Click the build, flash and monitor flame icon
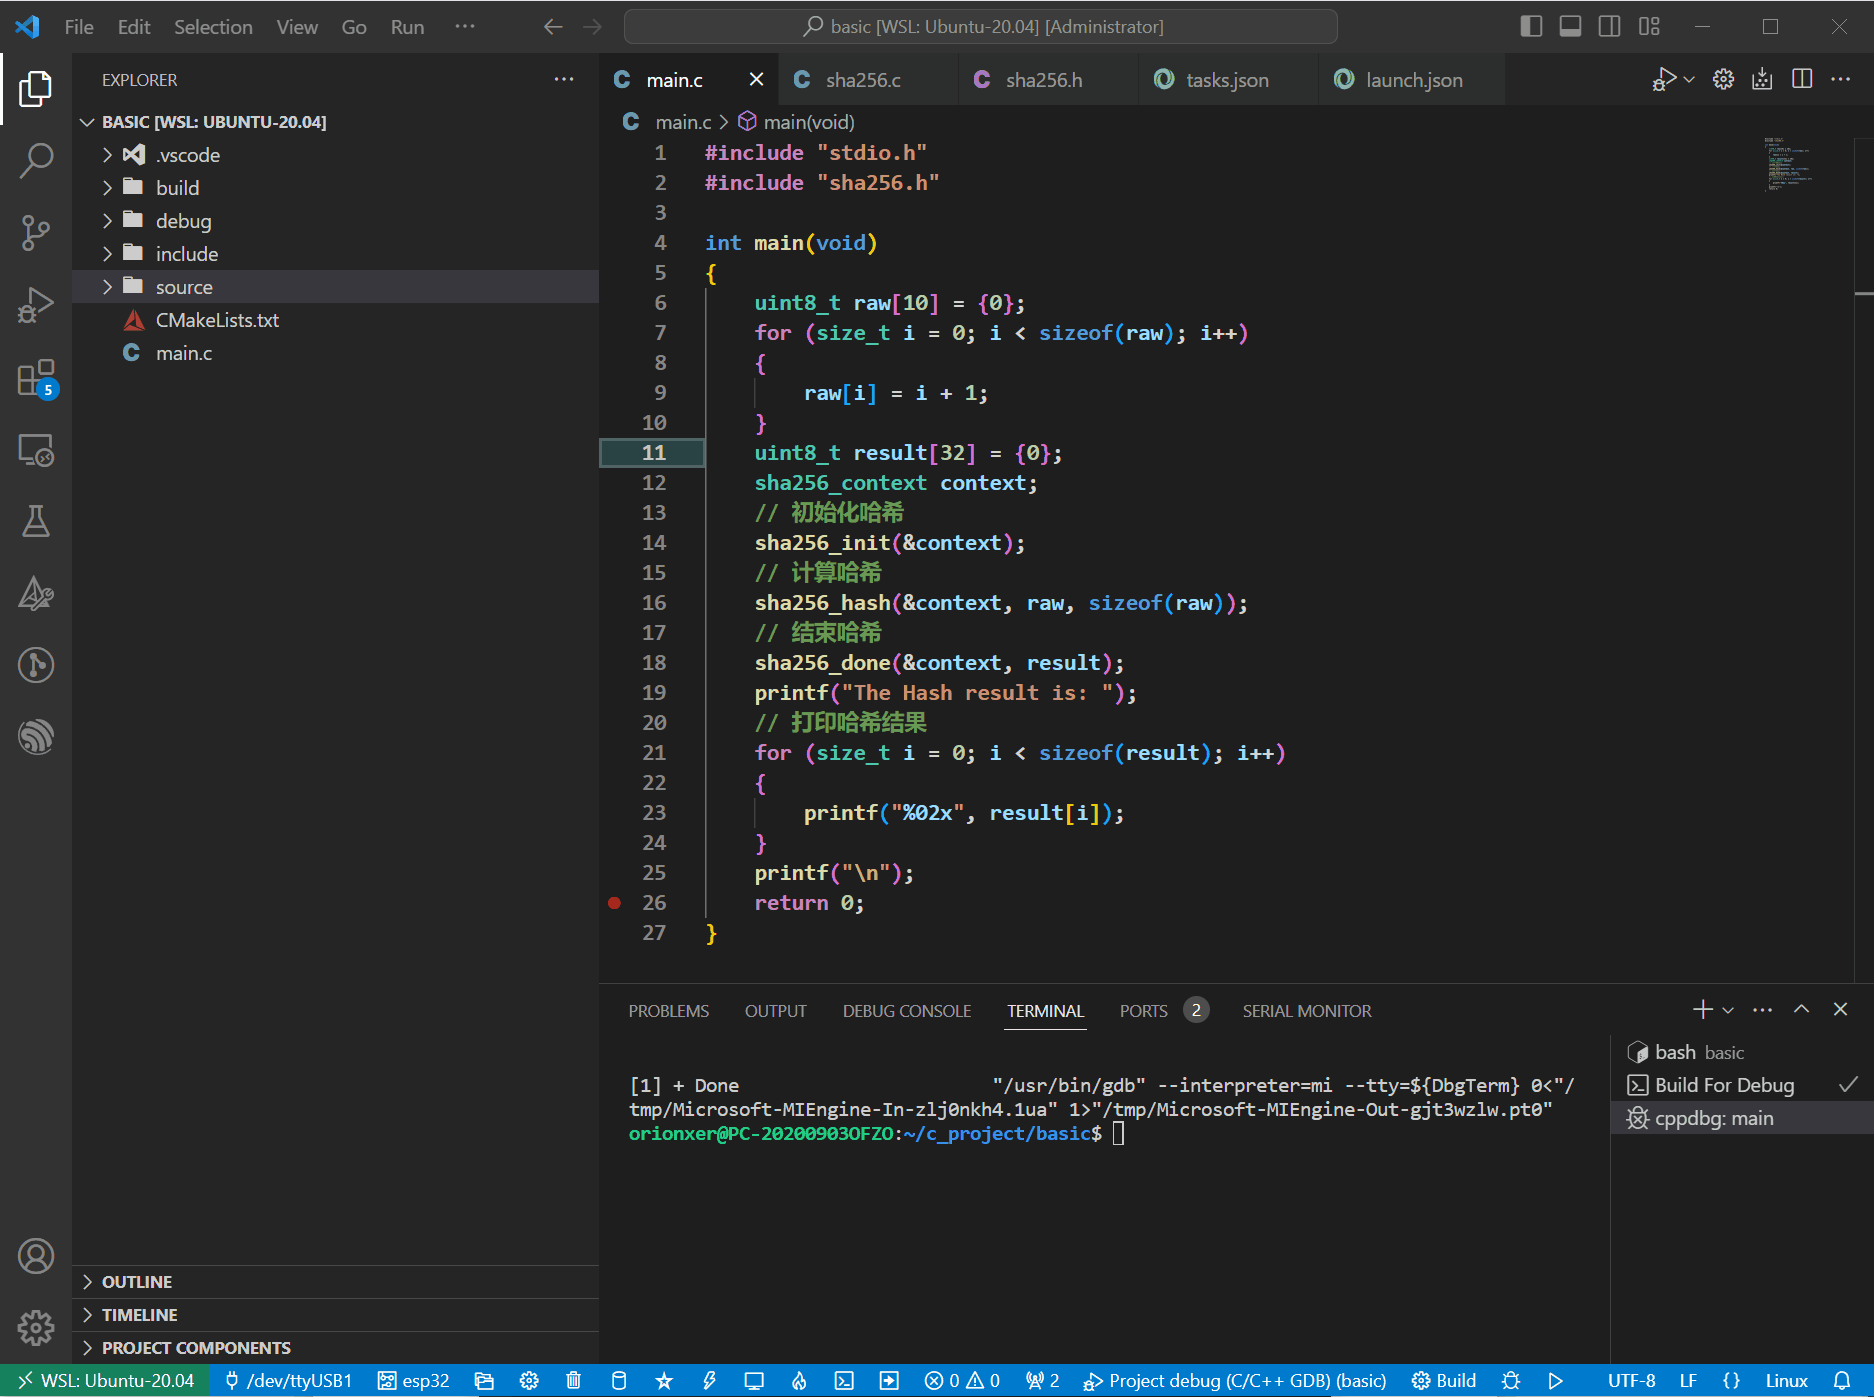1874x1397 pixels. [799, 1381]
